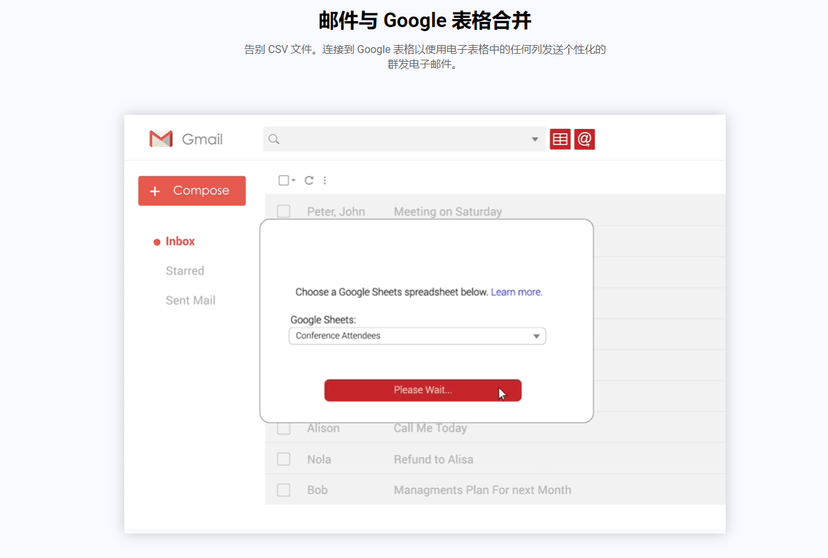The width and height of the screenshot is (828, 558).
Task: Click inside the Gmail search field
Action: 404,139
